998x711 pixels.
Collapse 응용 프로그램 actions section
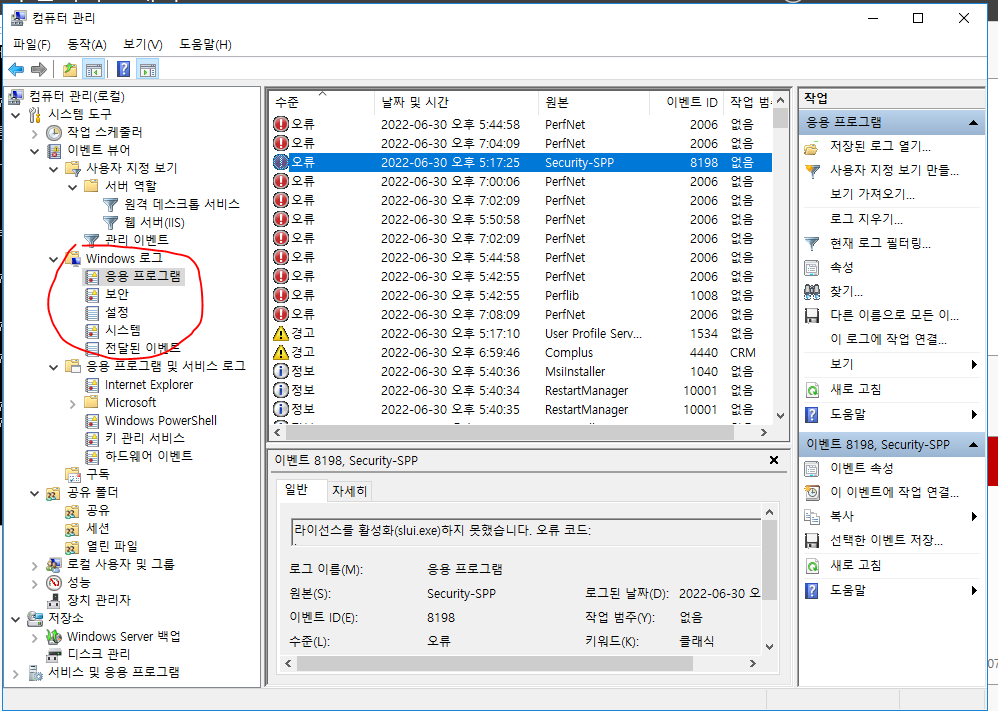pos(973,122)
